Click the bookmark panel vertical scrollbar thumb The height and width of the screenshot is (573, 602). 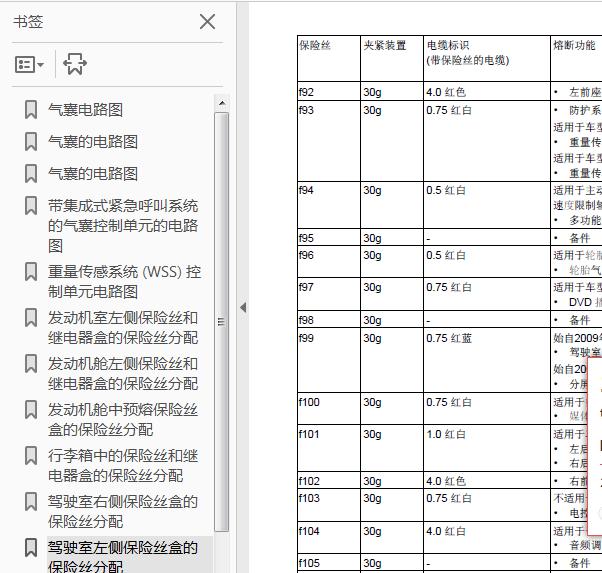click(x=222, y=322)
